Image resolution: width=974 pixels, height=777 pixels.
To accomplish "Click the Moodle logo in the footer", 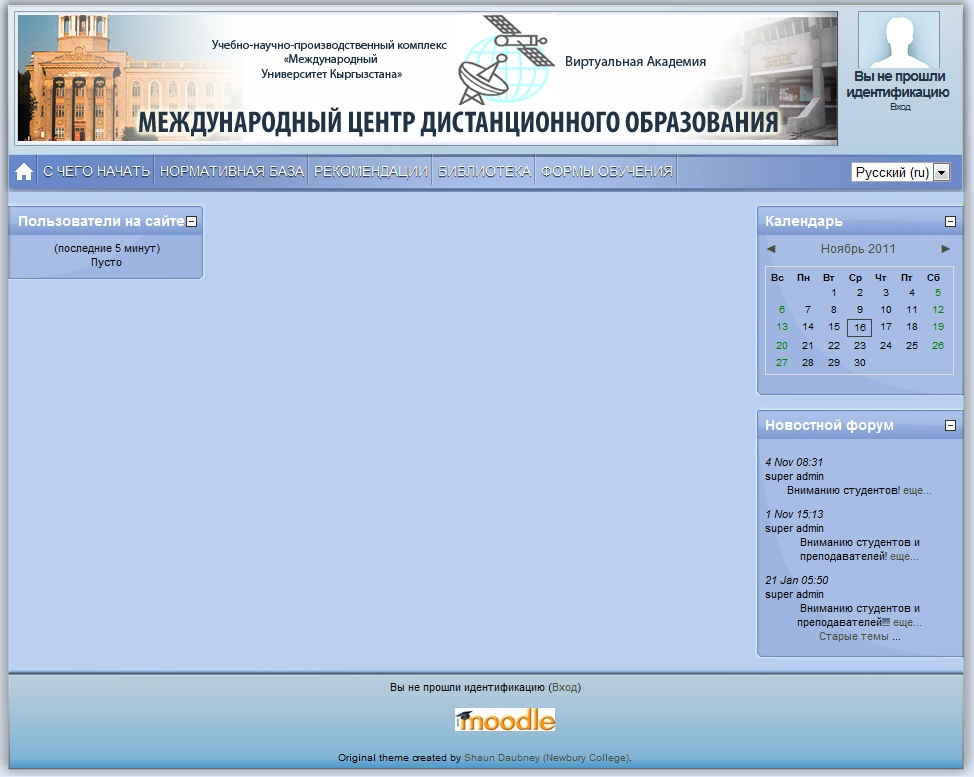I will [503, 719].
